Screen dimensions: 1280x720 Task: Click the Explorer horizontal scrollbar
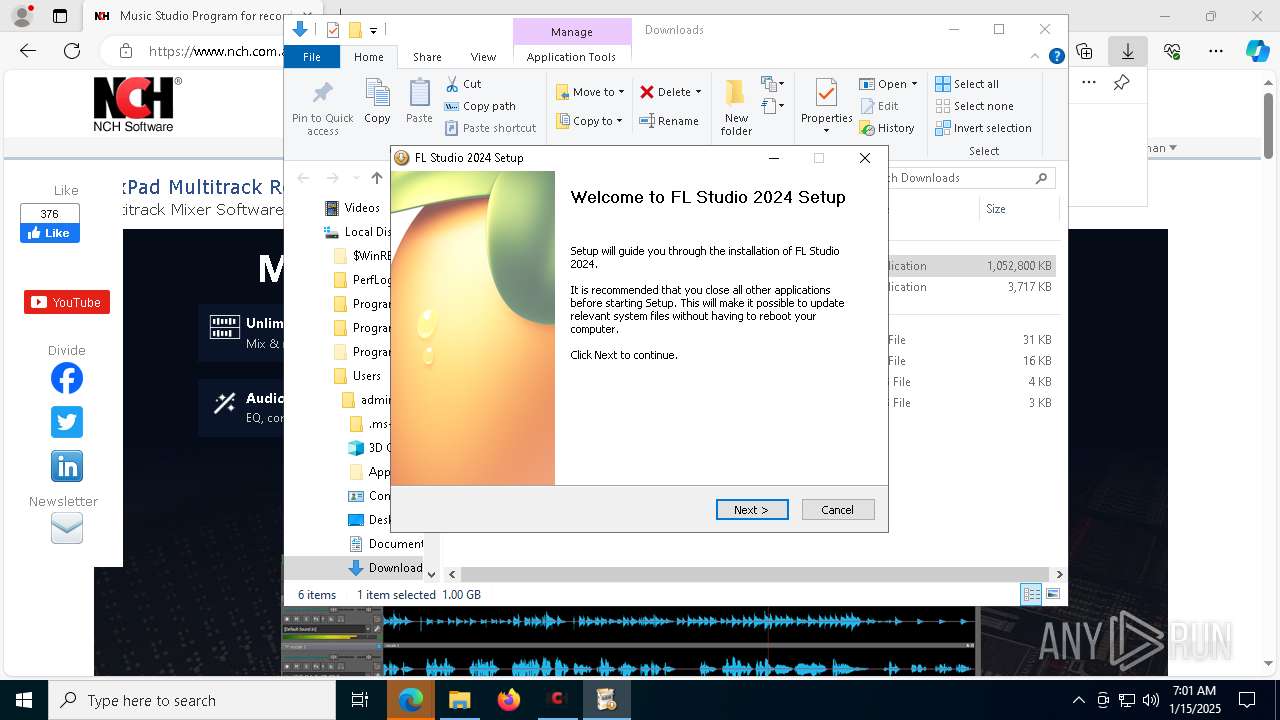click(x=755, y=574)
